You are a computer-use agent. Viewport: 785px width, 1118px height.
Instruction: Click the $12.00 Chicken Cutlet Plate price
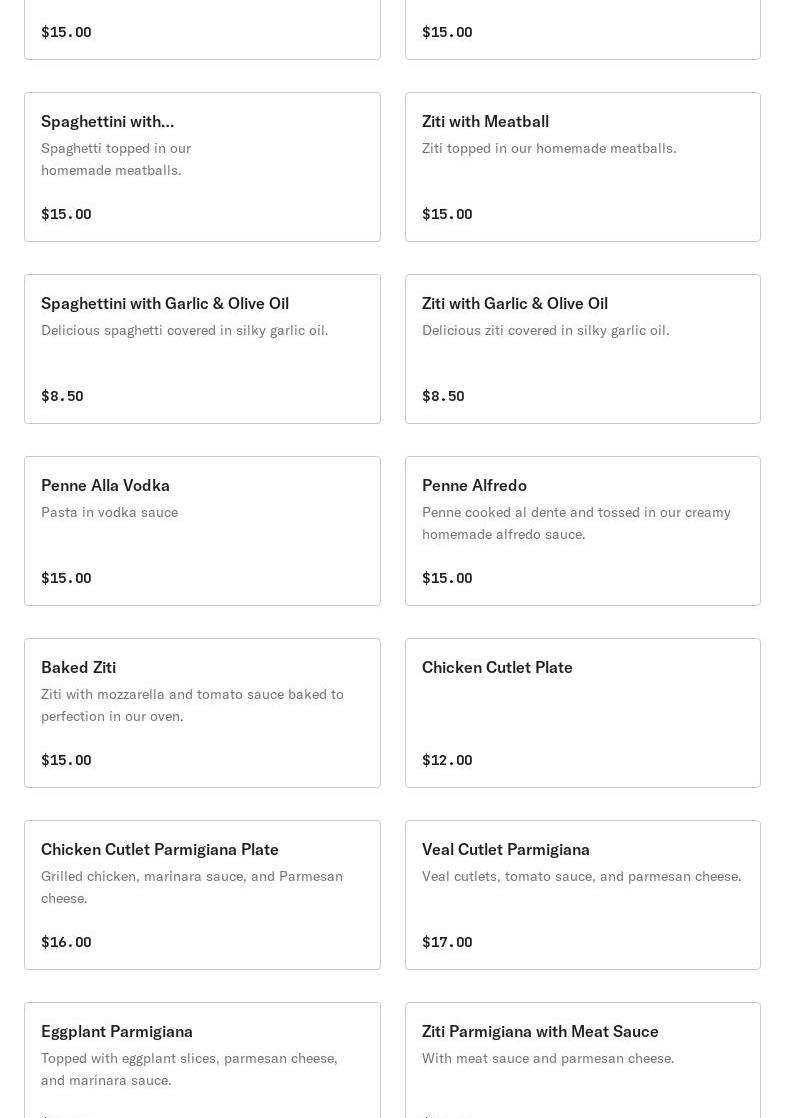447,760
